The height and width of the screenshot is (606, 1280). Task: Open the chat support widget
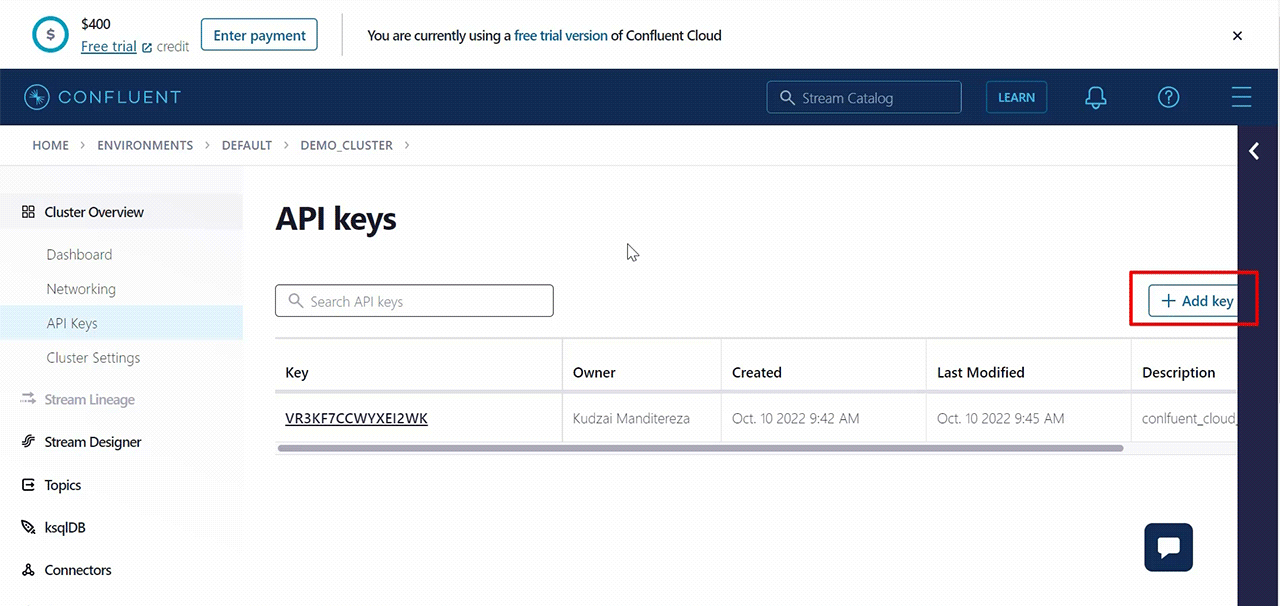(x=1168, y=547)
